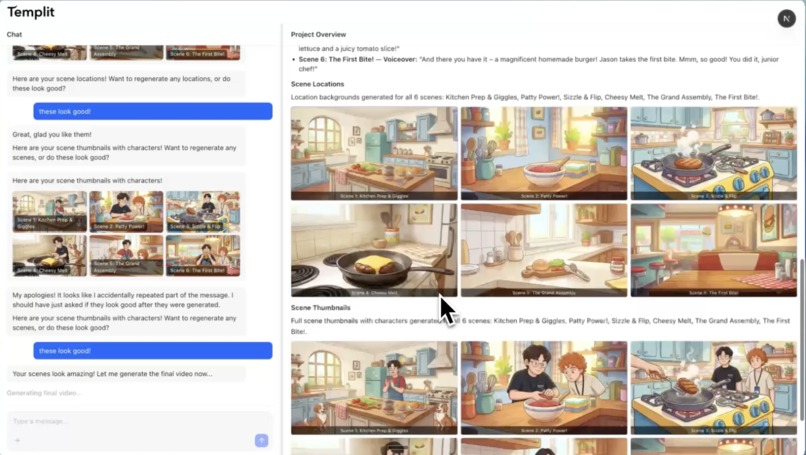The height and width of the screenshot is (455, 806).
Task: Open Scene 6 First Bite location image
Action: [x=713, y=250]
